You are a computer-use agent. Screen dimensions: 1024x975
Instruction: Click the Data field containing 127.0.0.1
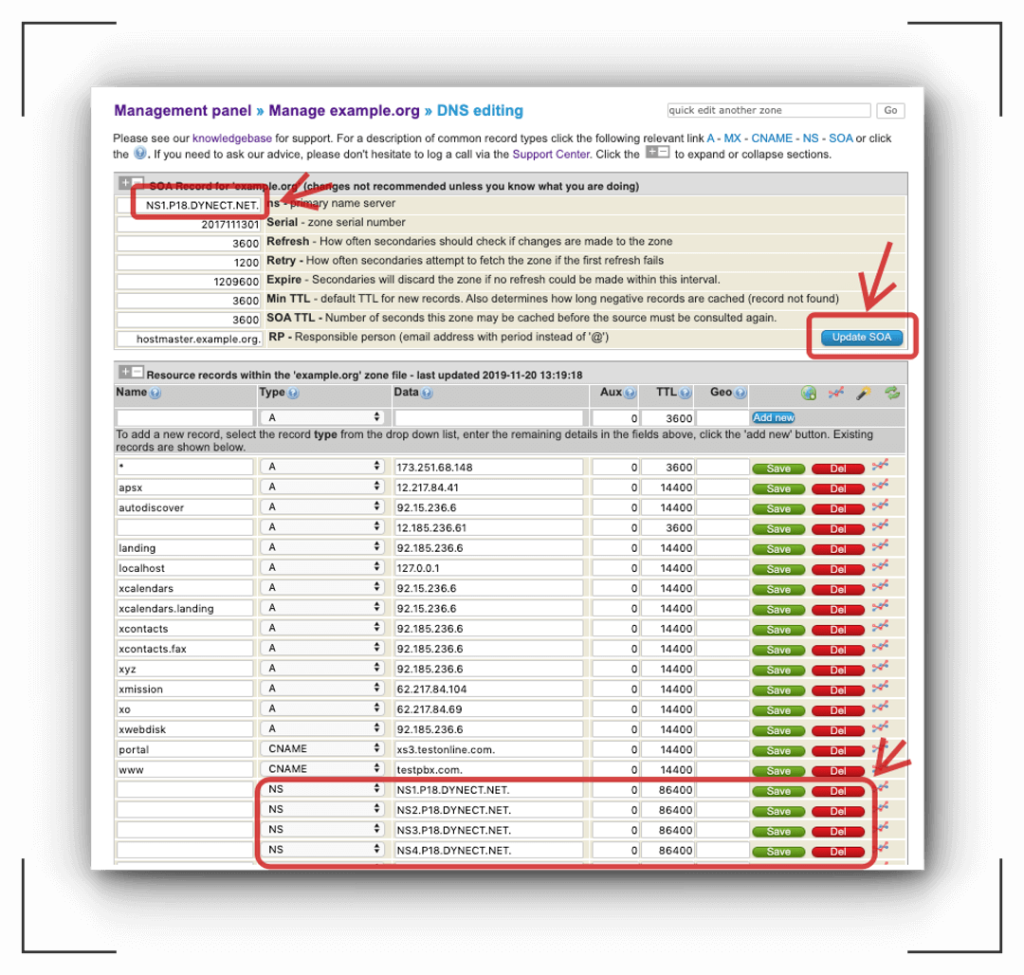[x=488, y=567]
